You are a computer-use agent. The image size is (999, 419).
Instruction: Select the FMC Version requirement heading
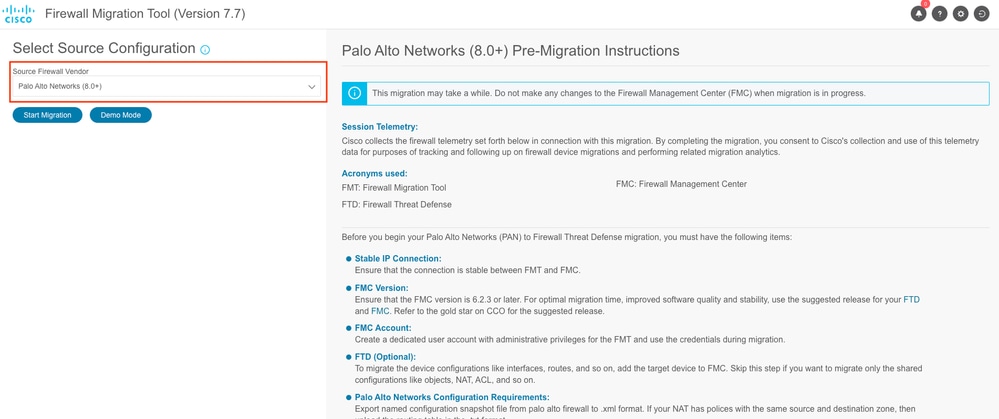pyautogui.click(x=381, y=288)
